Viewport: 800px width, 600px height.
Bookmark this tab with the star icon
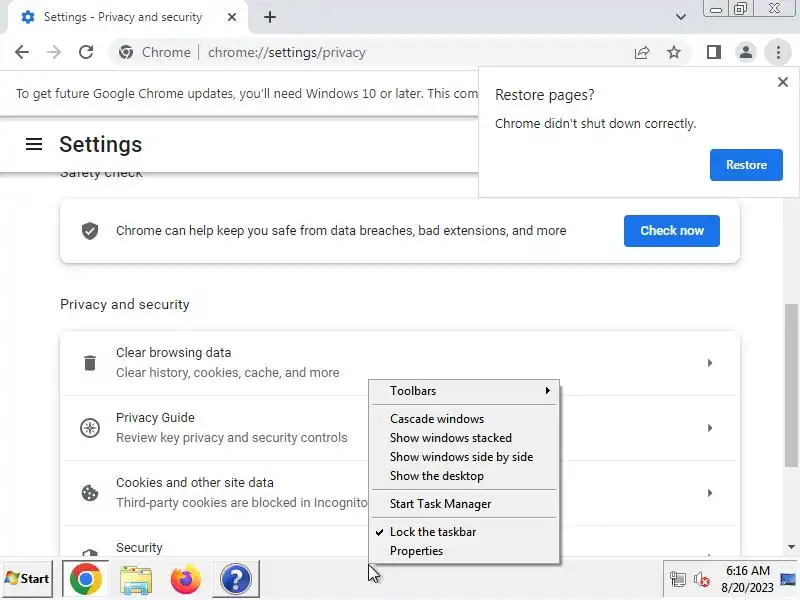point(674,52)
